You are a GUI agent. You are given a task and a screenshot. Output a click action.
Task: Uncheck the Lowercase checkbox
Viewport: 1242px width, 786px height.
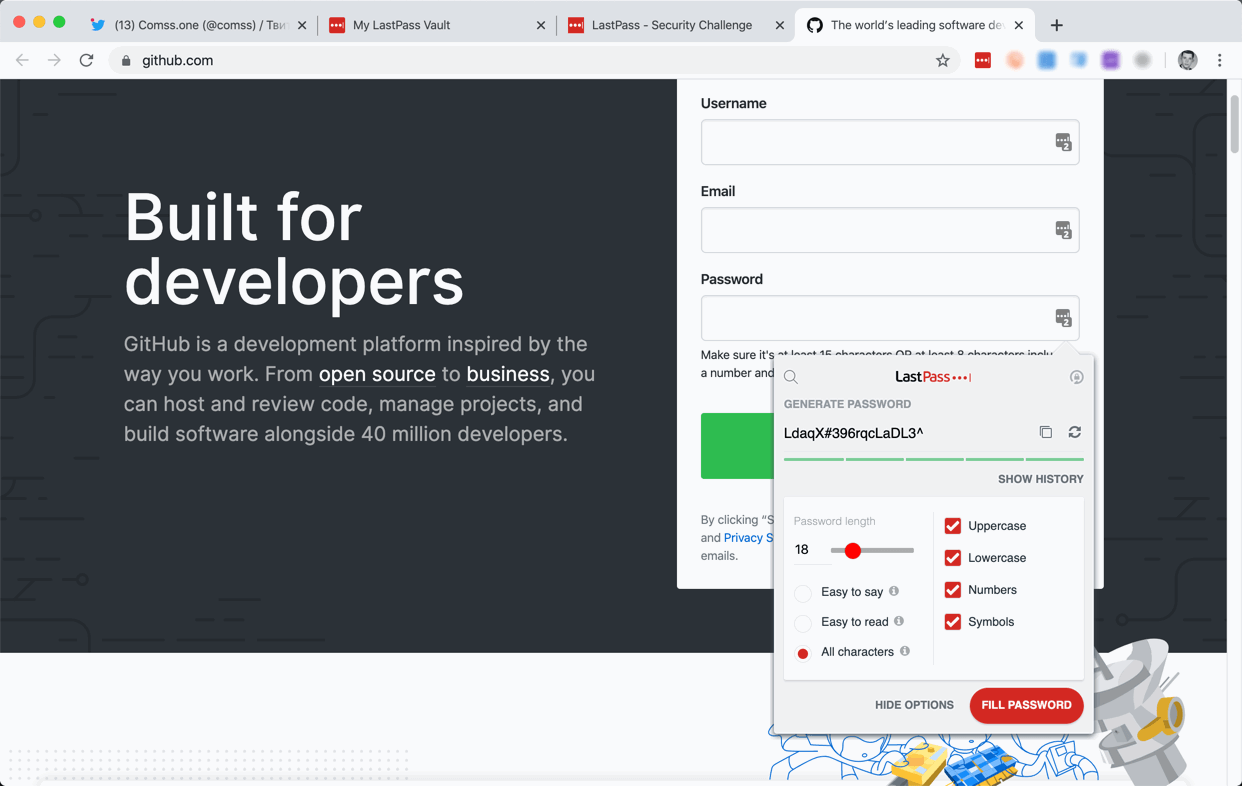[953, 558]
